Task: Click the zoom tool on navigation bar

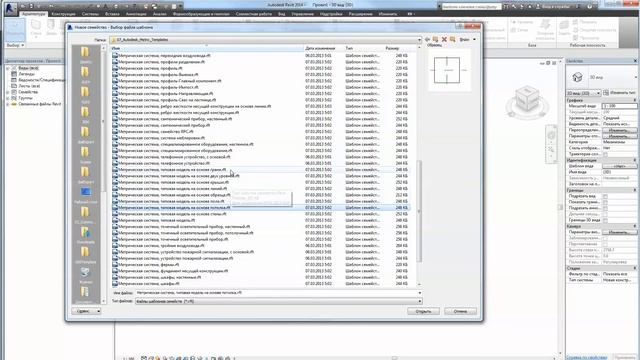Action: point(551,150)
